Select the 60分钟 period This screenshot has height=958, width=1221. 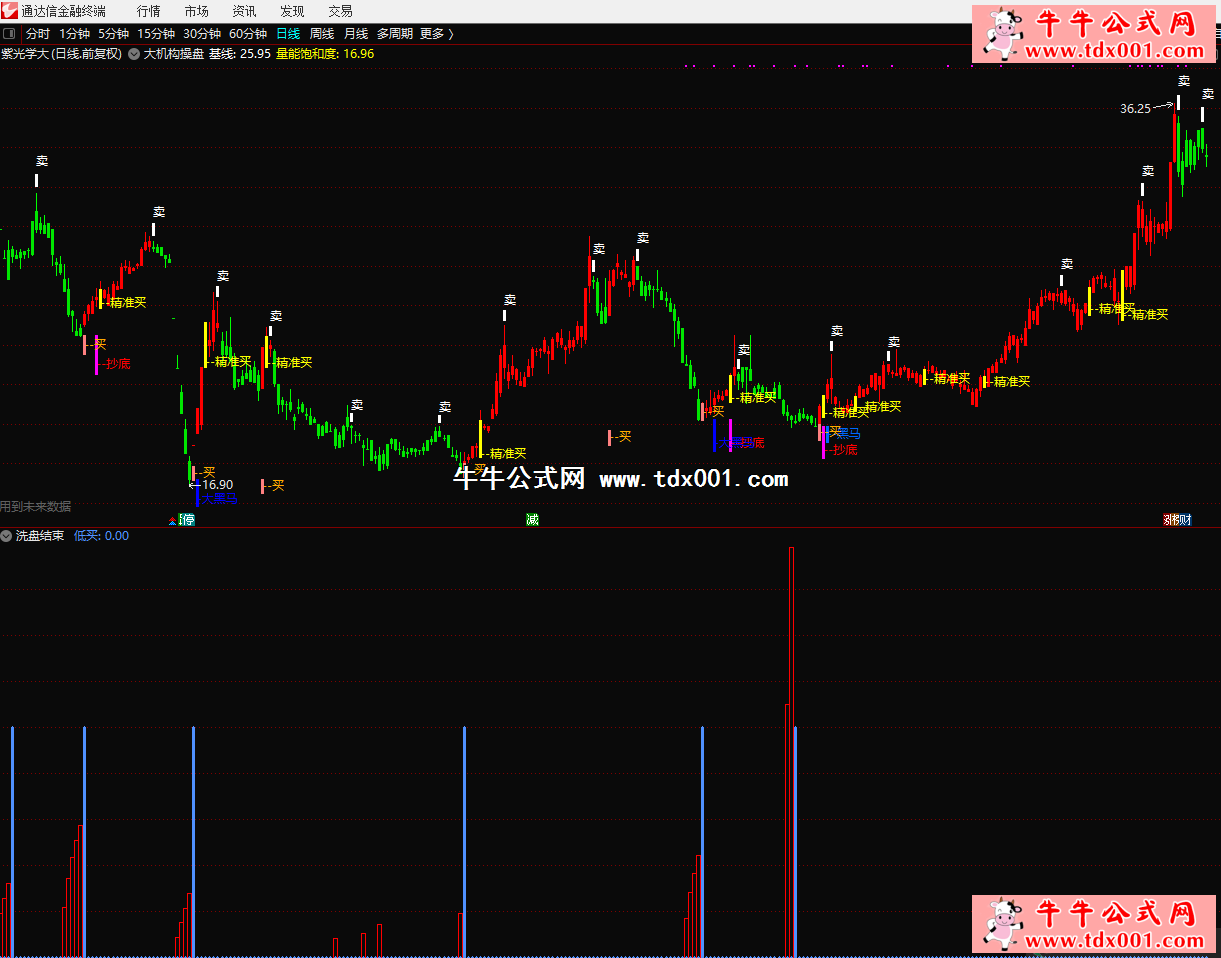click(x=248, y=33)
